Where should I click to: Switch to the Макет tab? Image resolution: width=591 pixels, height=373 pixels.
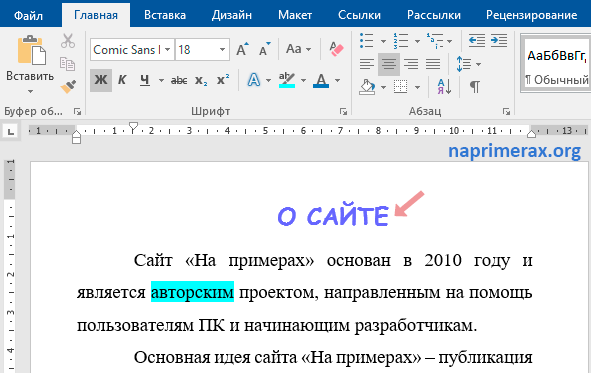295,15
